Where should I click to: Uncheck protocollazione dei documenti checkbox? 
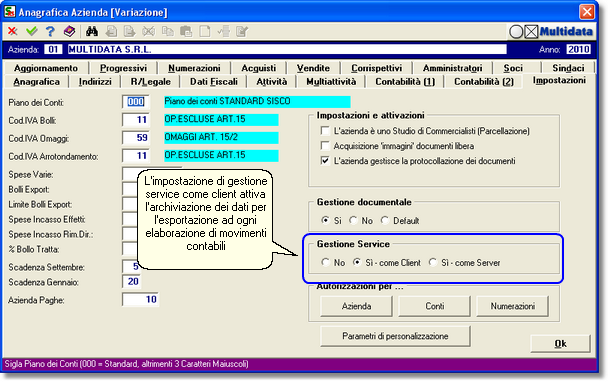tap(325, 161)
